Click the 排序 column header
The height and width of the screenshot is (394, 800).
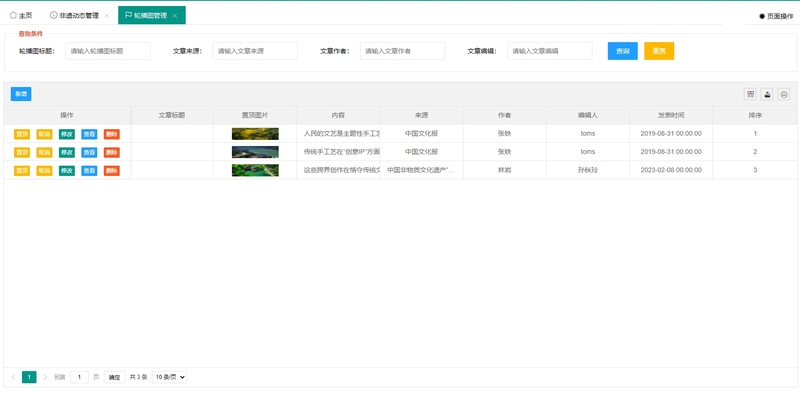[755, 115]
